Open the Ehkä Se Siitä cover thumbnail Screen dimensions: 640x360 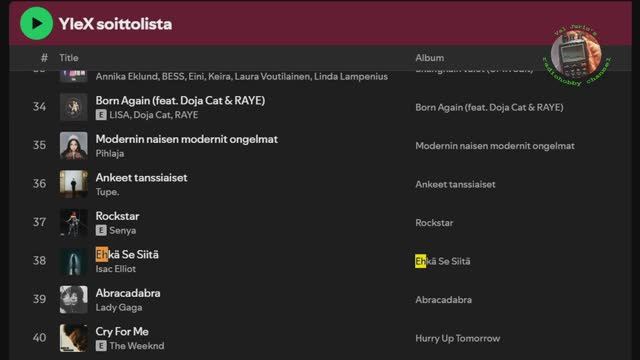[73, 261]
